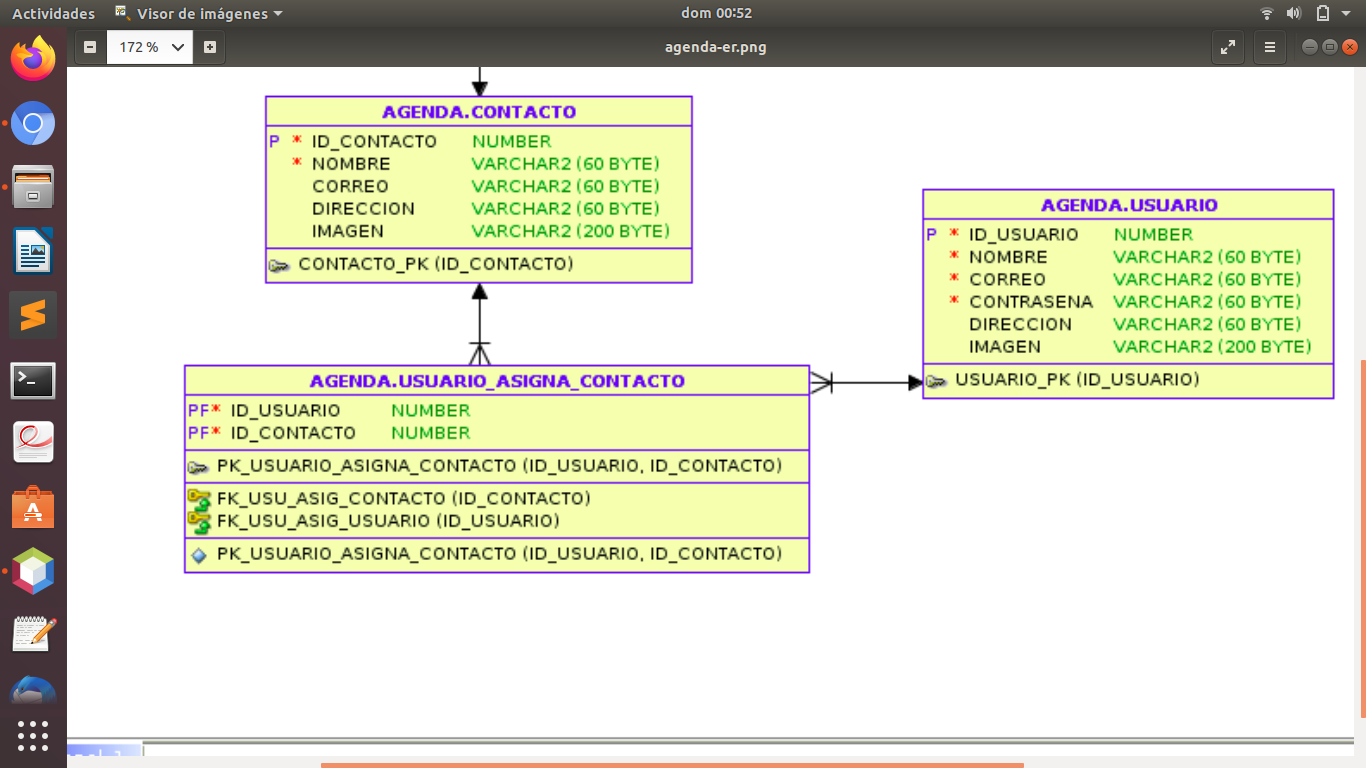This screenshot has width=1366, height=768.
Task: Click the agenda-er.png window title
Action: point(716,47)
